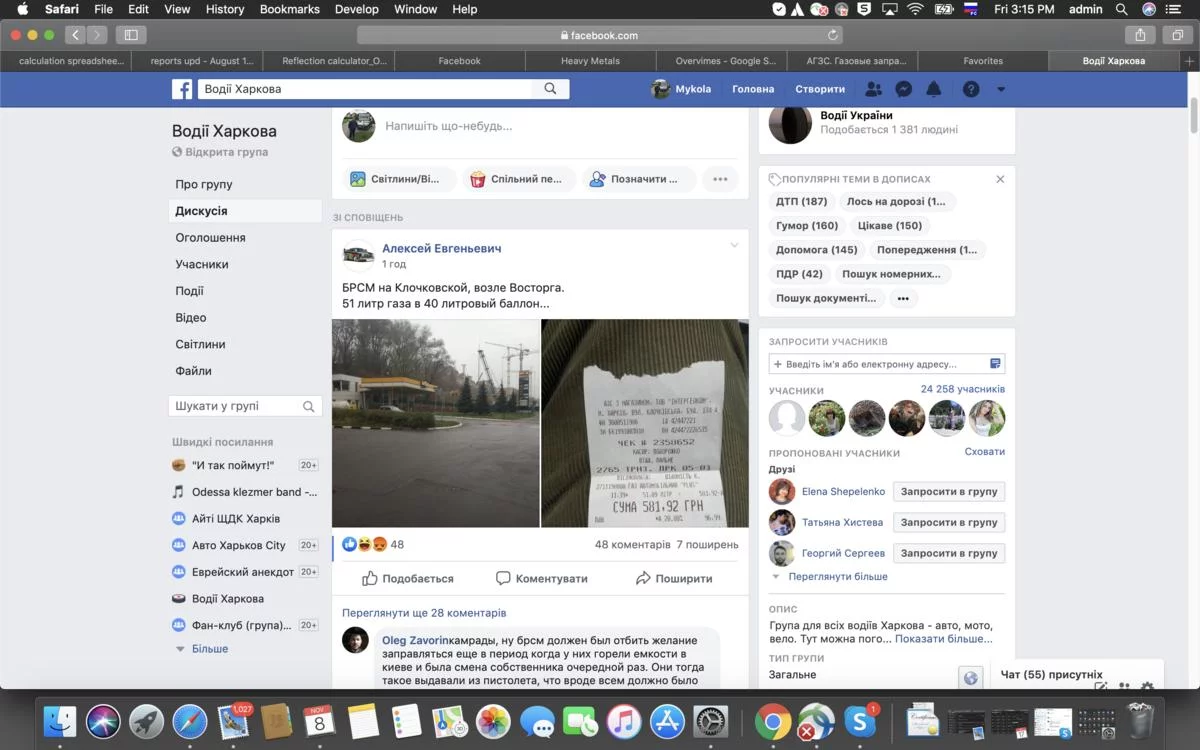Click the Подобається like button
The height and width of the screenshot is (750, 1200).
(408, 578)
